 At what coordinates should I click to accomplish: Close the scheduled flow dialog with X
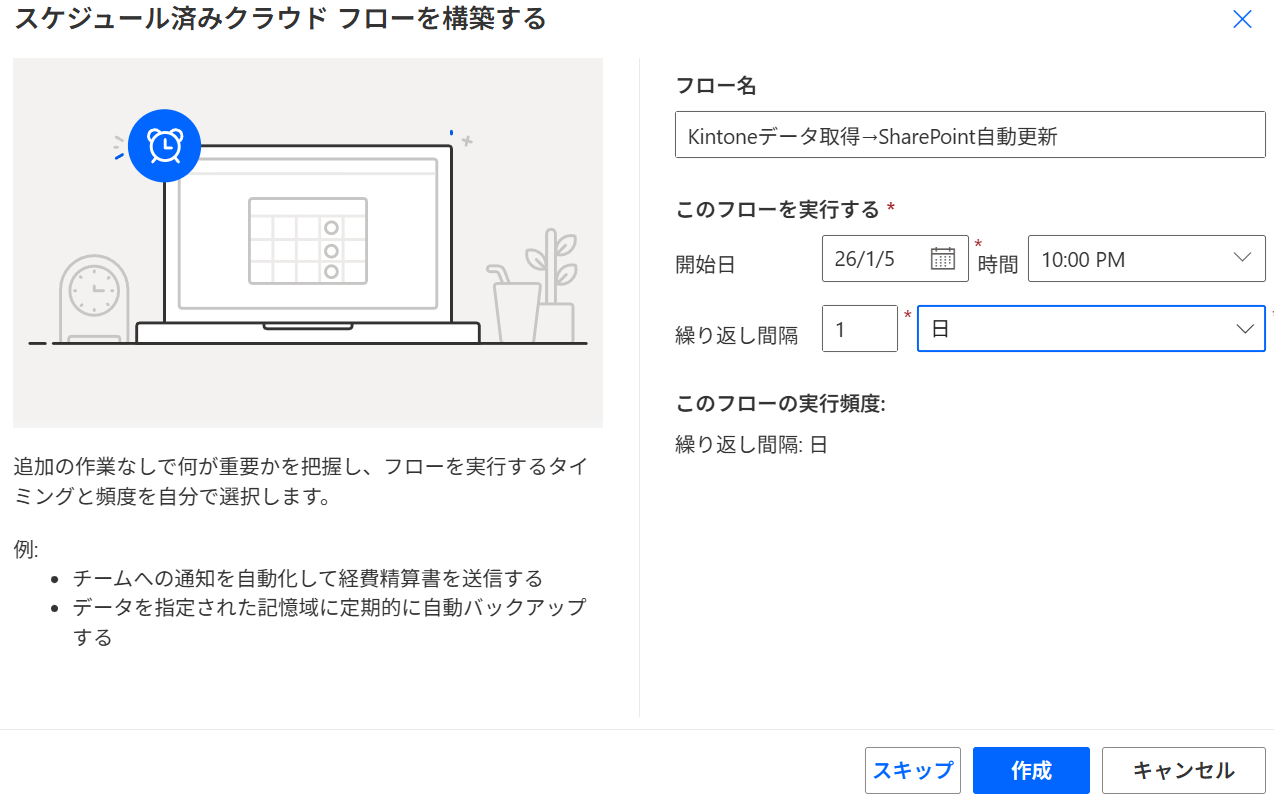(1242, 20)
